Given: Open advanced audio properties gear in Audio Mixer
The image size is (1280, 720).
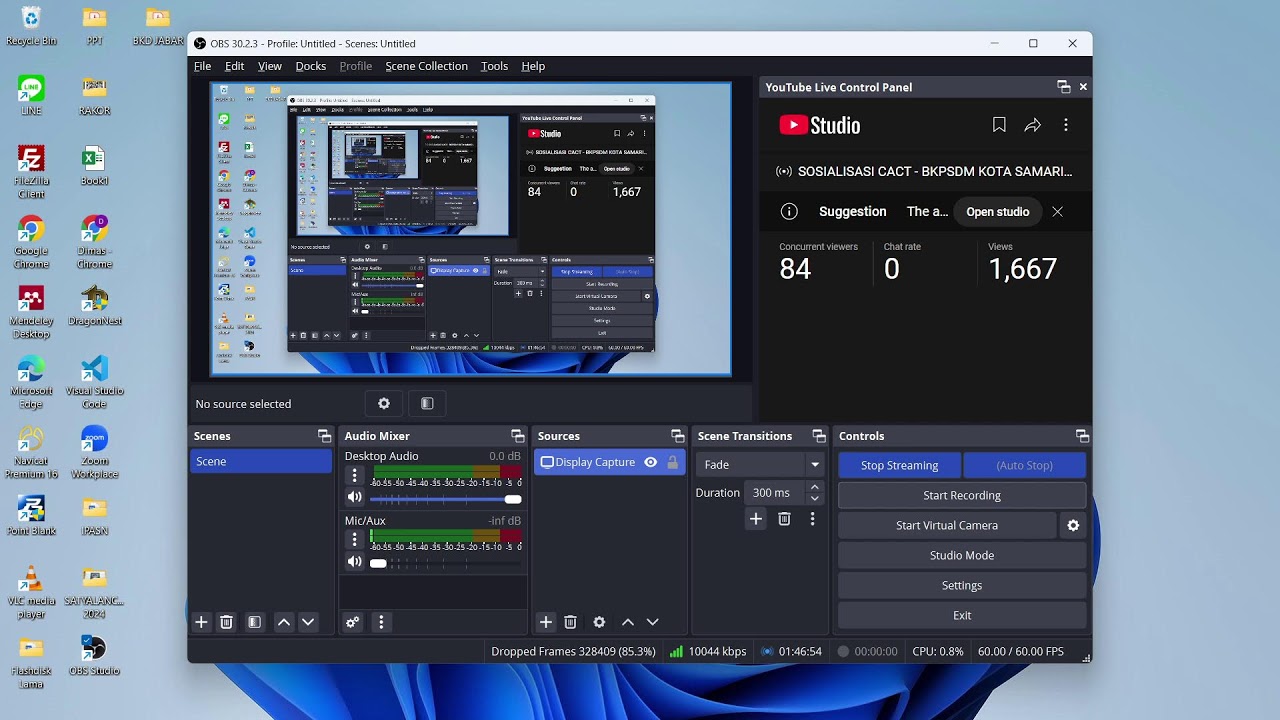Looking at the screenshot, I should pyautogui.click(x=353, y=622).
